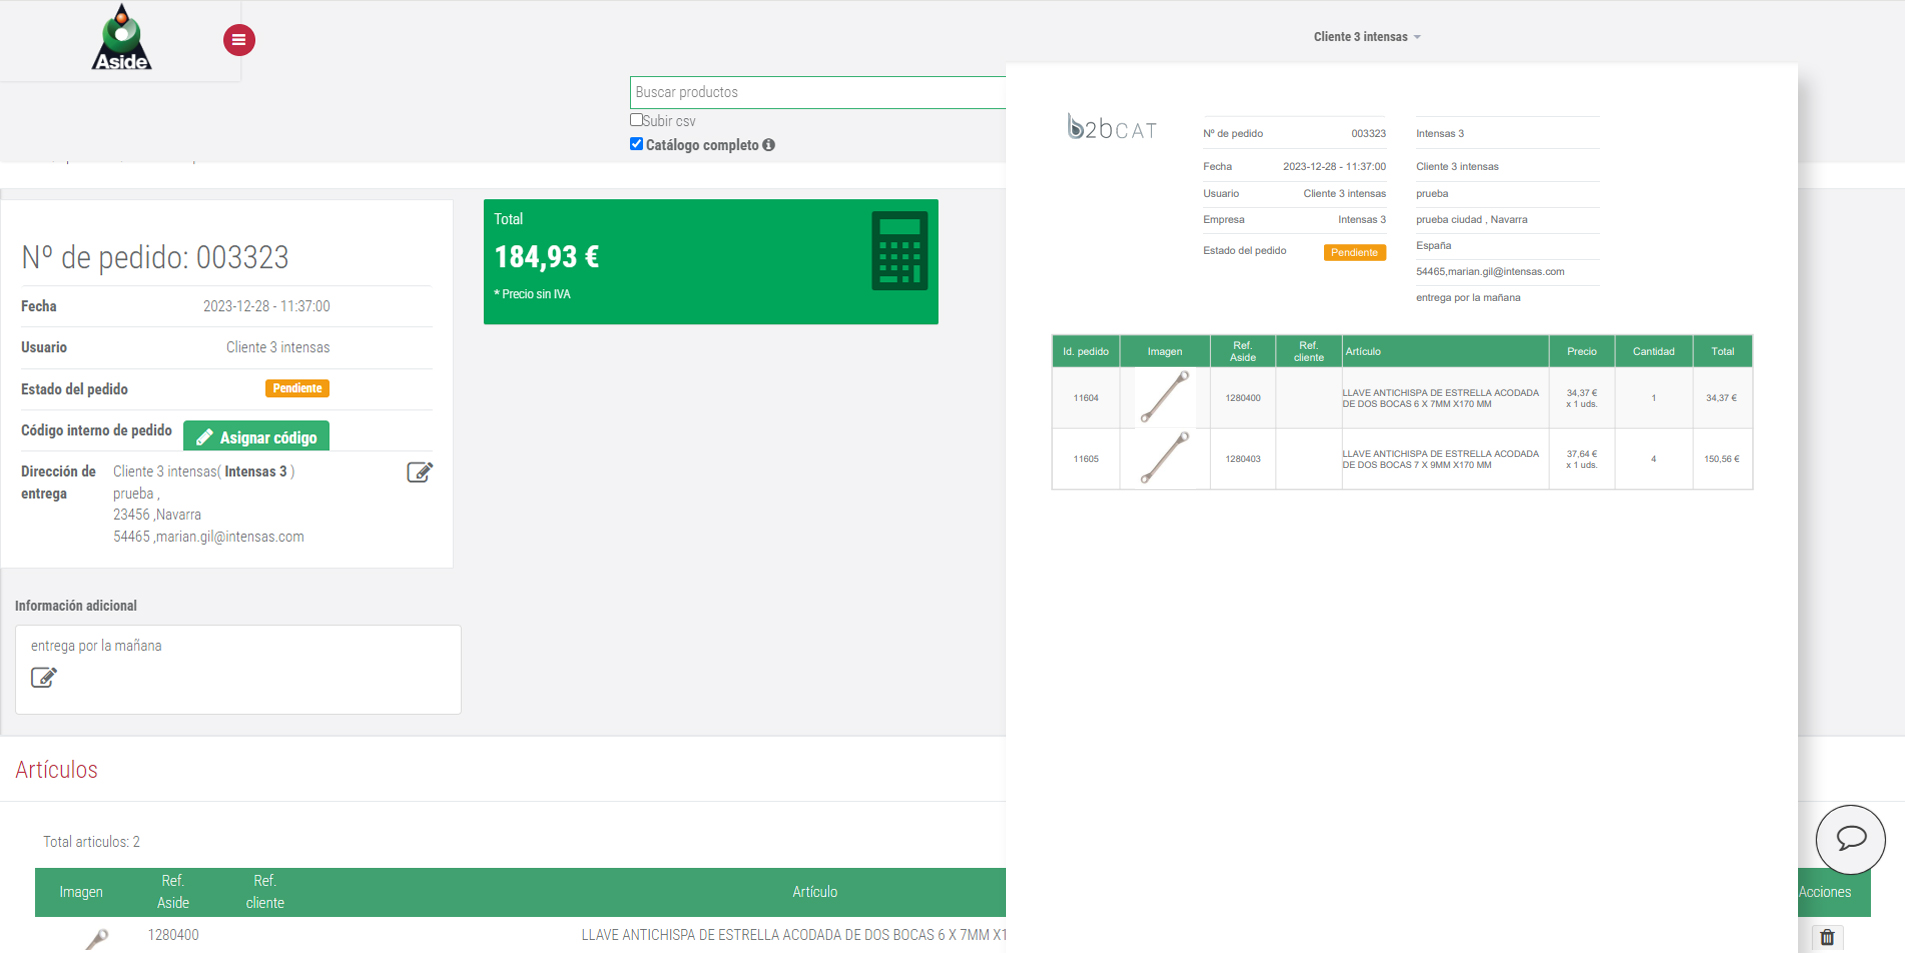Uncheck the Catálogo completo checkbox
This screenshot has height=953, width=1905.
(x=636, y=144)
